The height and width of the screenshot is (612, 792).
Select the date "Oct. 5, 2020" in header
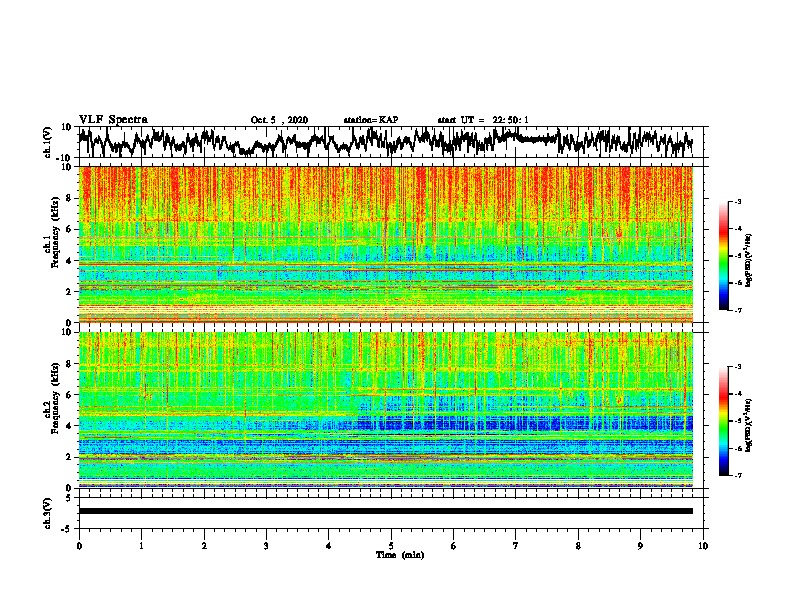point(279,120)
